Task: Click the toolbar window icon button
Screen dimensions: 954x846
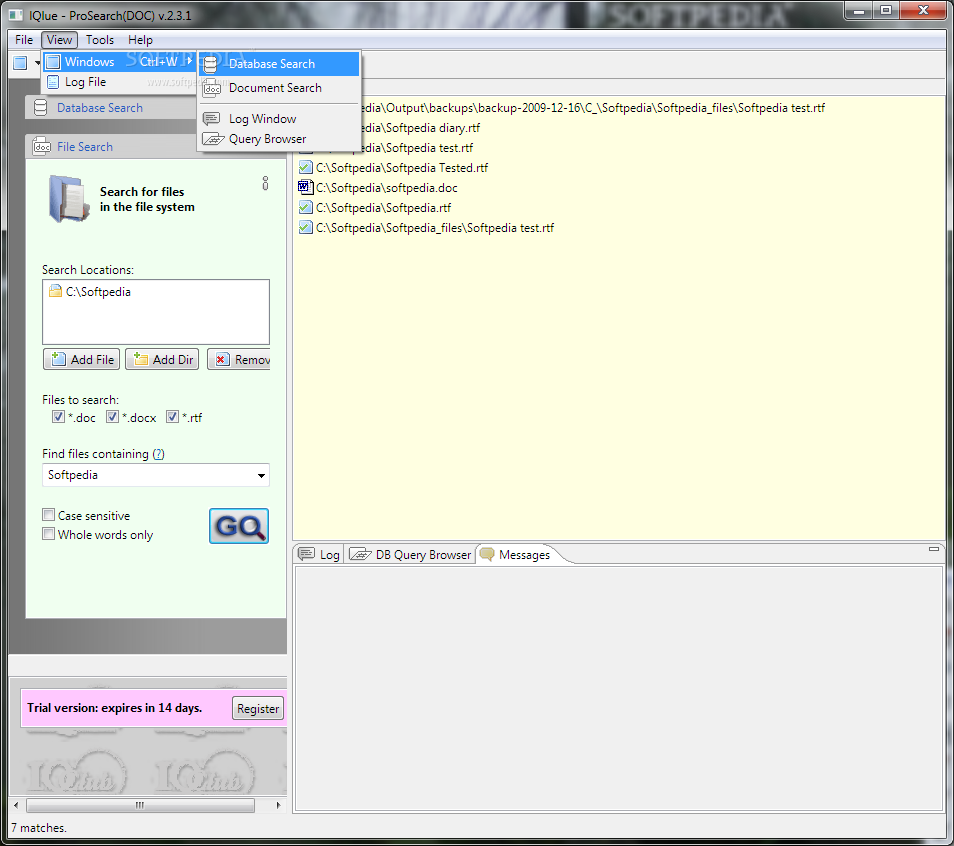Action: [x=20, y=63]
